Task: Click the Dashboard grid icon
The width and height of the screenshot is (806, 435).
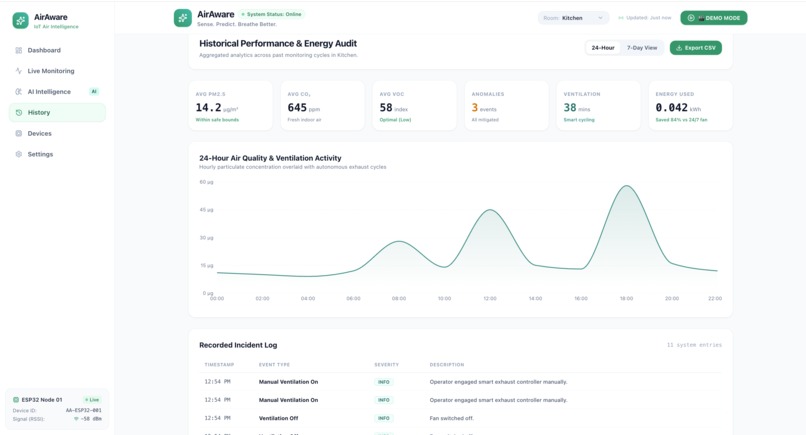Action: pyautogui.click(x=19, y=50)
